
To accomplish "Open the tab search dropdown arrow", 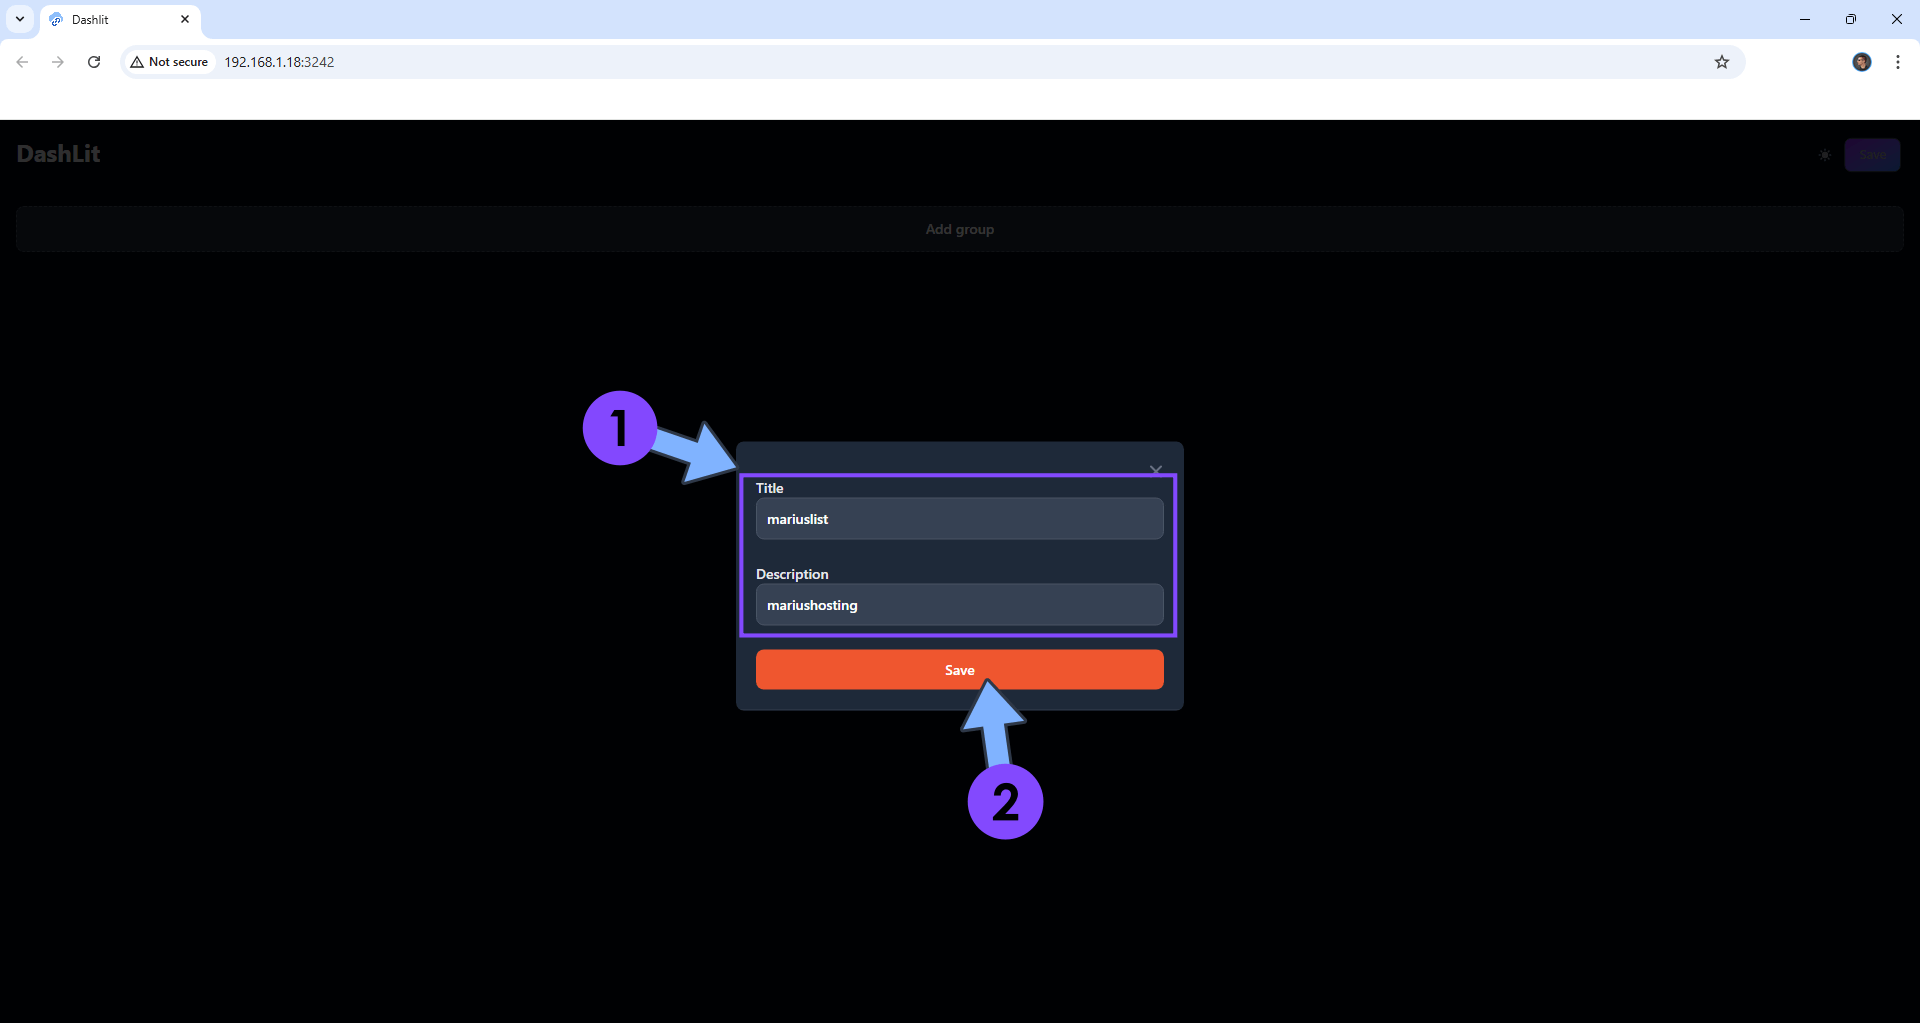I will click(20, 19).
